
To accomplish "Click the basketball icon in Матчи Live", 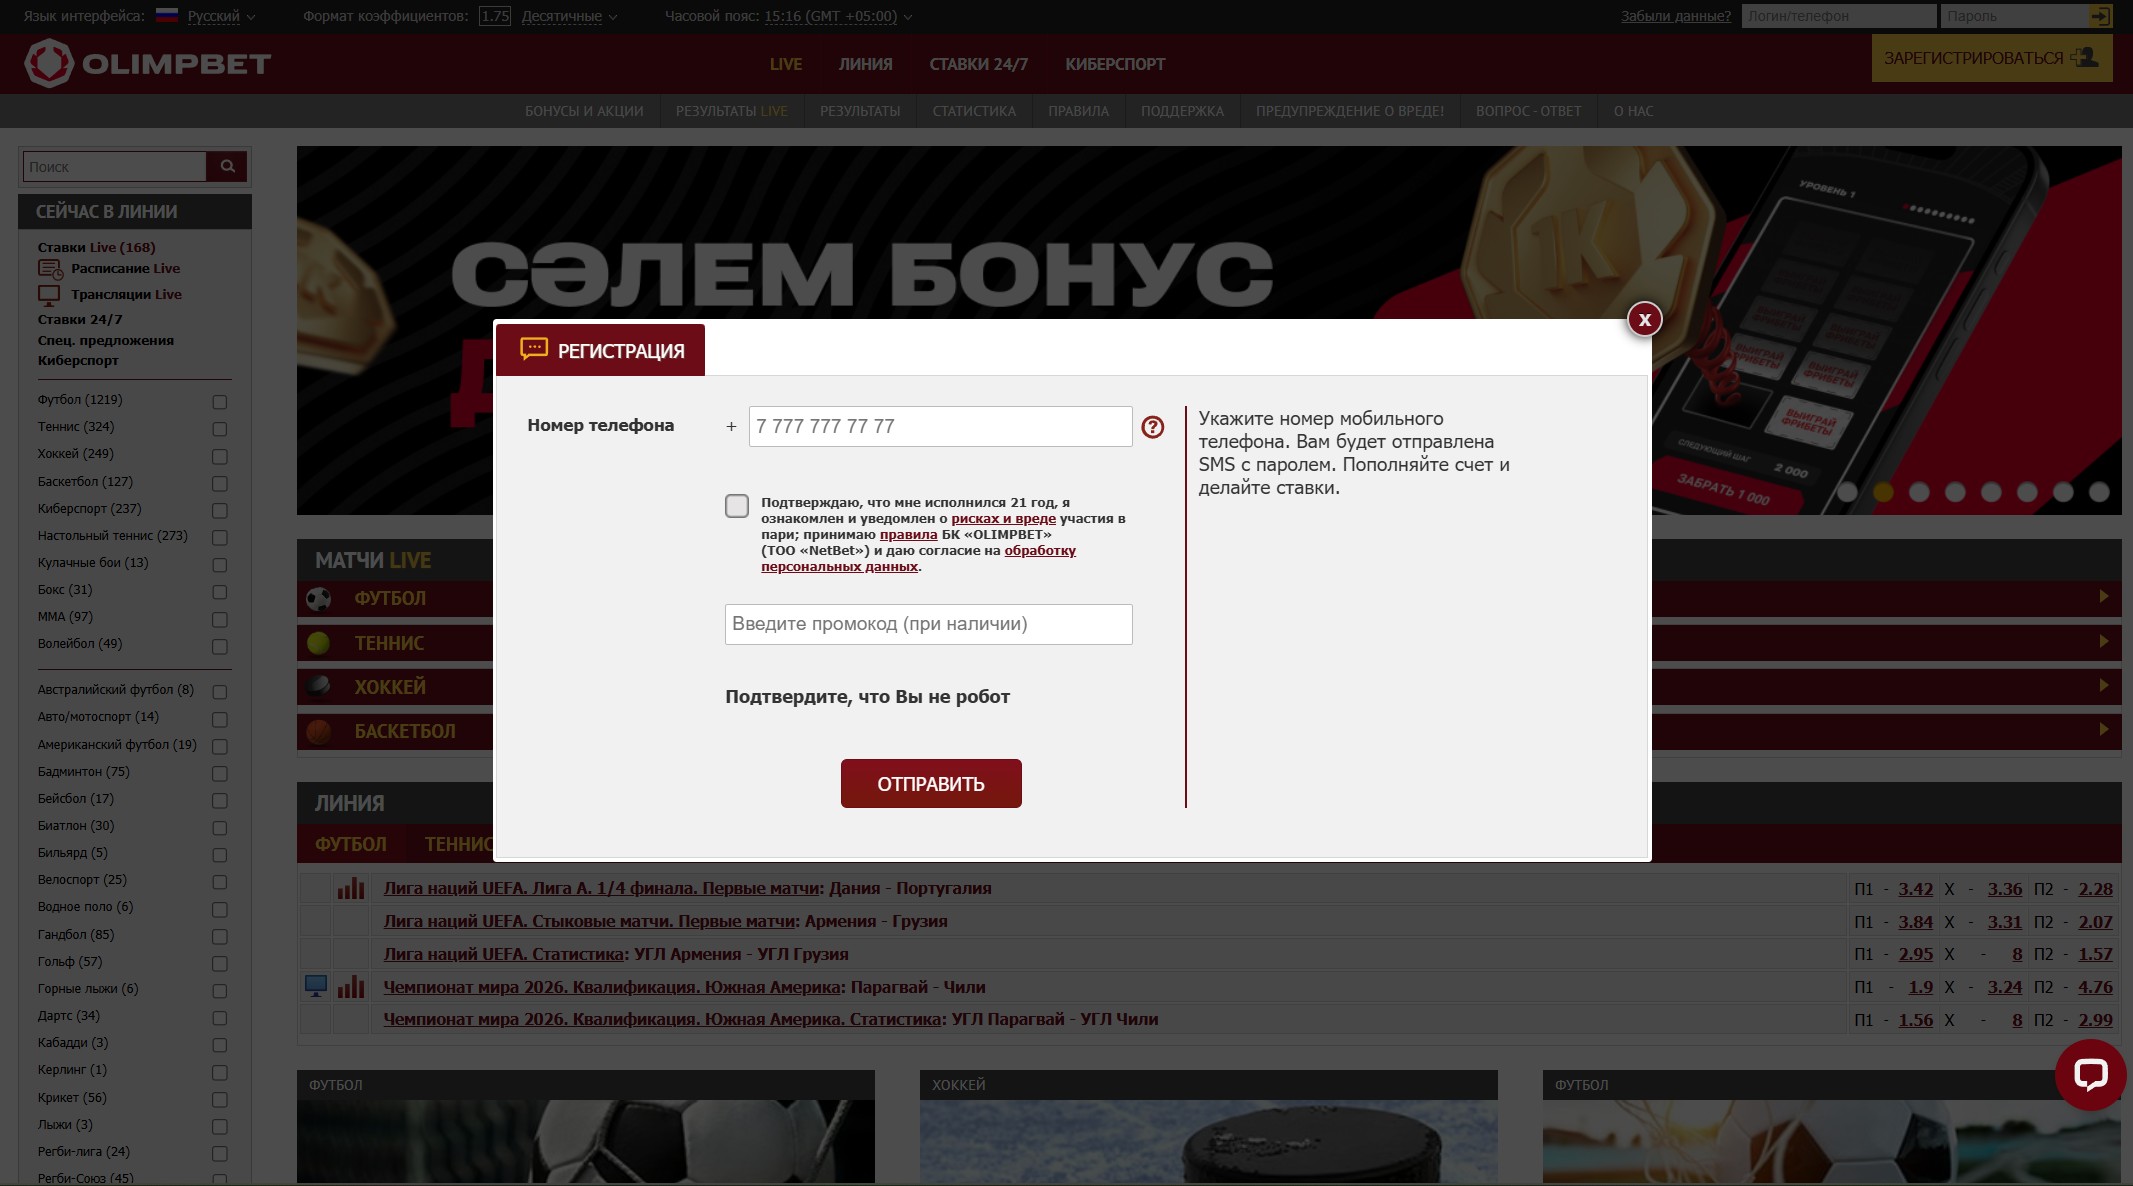I will [319, 731].
